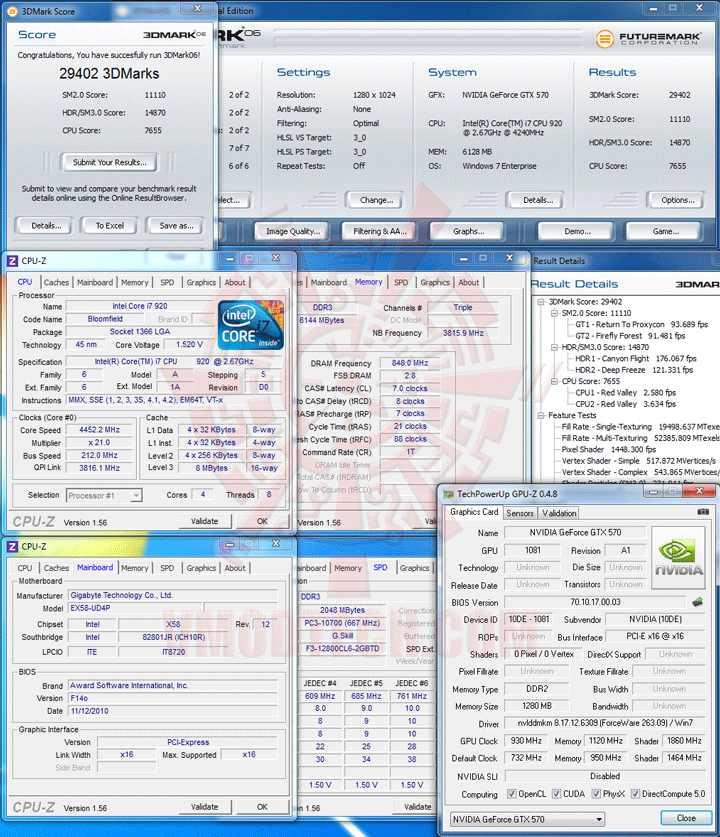The image size is (720, 837).
Task: Open Memory tab in bottom CPU-Z window
Action: click(x=134, y=568)
